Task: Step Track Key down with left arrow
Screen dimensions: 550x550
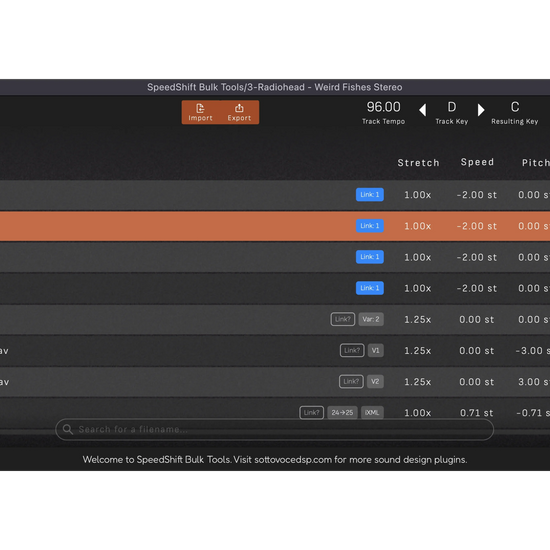Action: click(x=423, y=110)
